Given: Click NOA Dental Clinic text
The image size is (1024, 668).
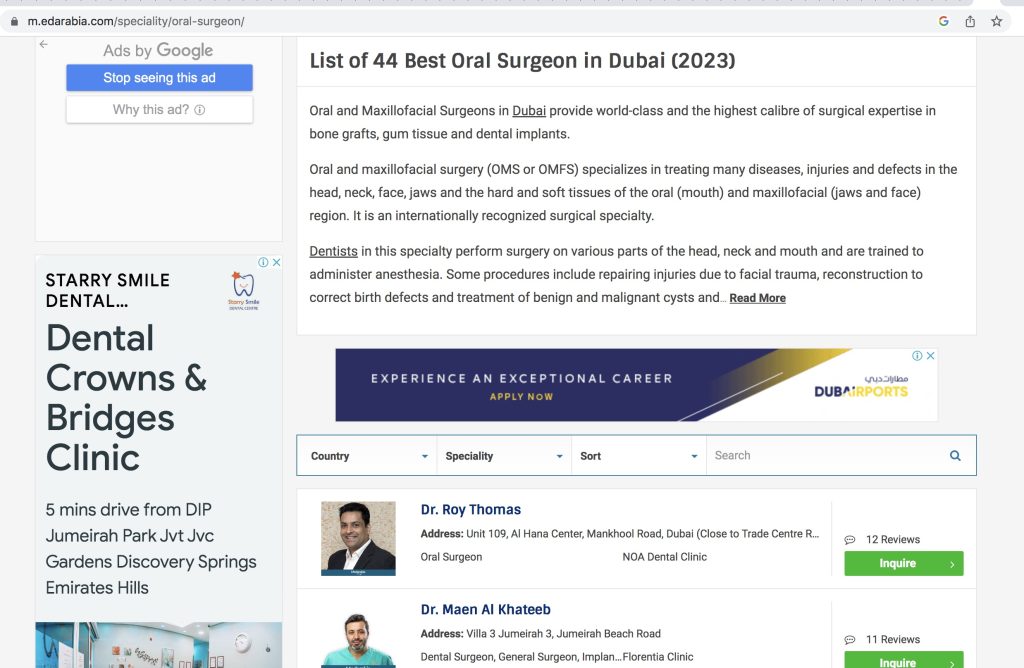Looking at the screenshot, I should click(x=664, y=557).
